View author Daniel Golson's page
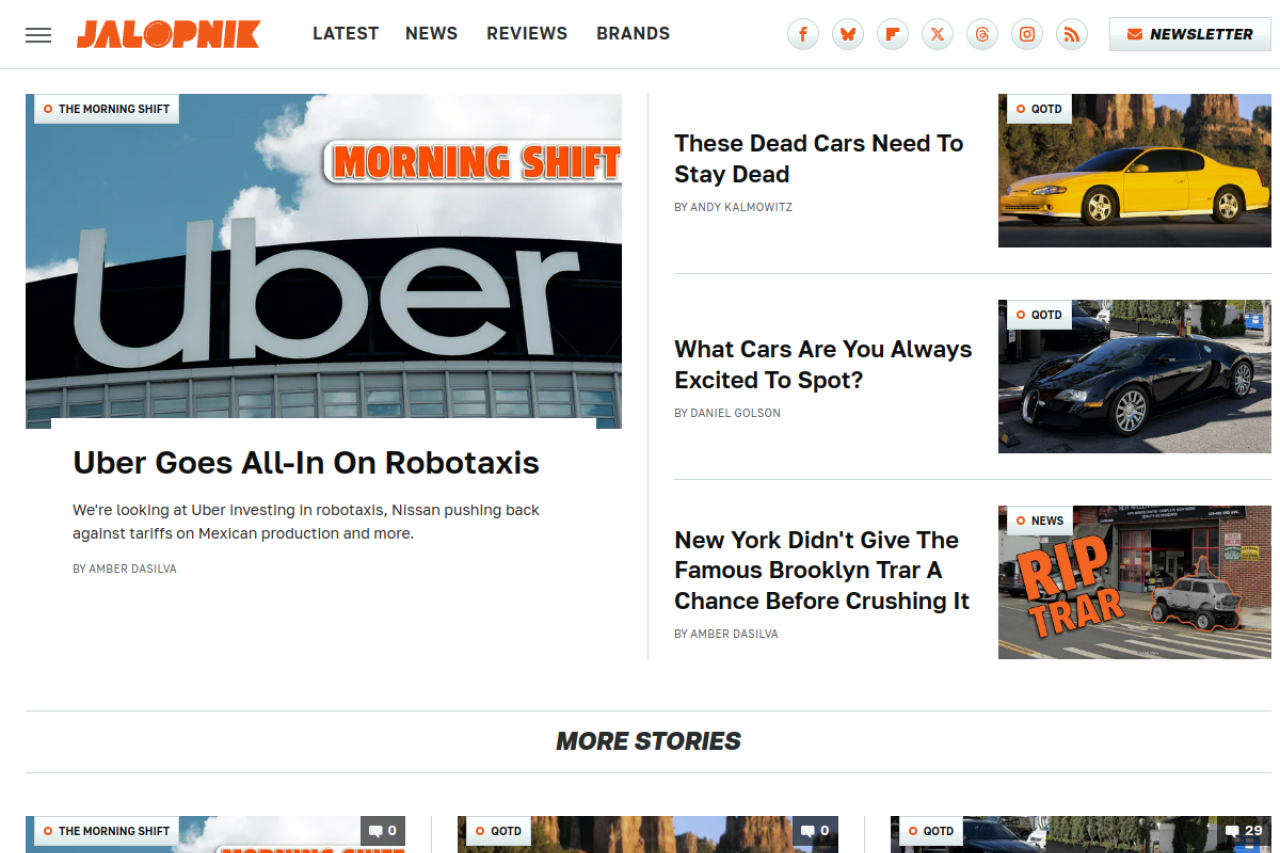Image resolution: width=1280 pixels, height=853 pixels. 735,413
